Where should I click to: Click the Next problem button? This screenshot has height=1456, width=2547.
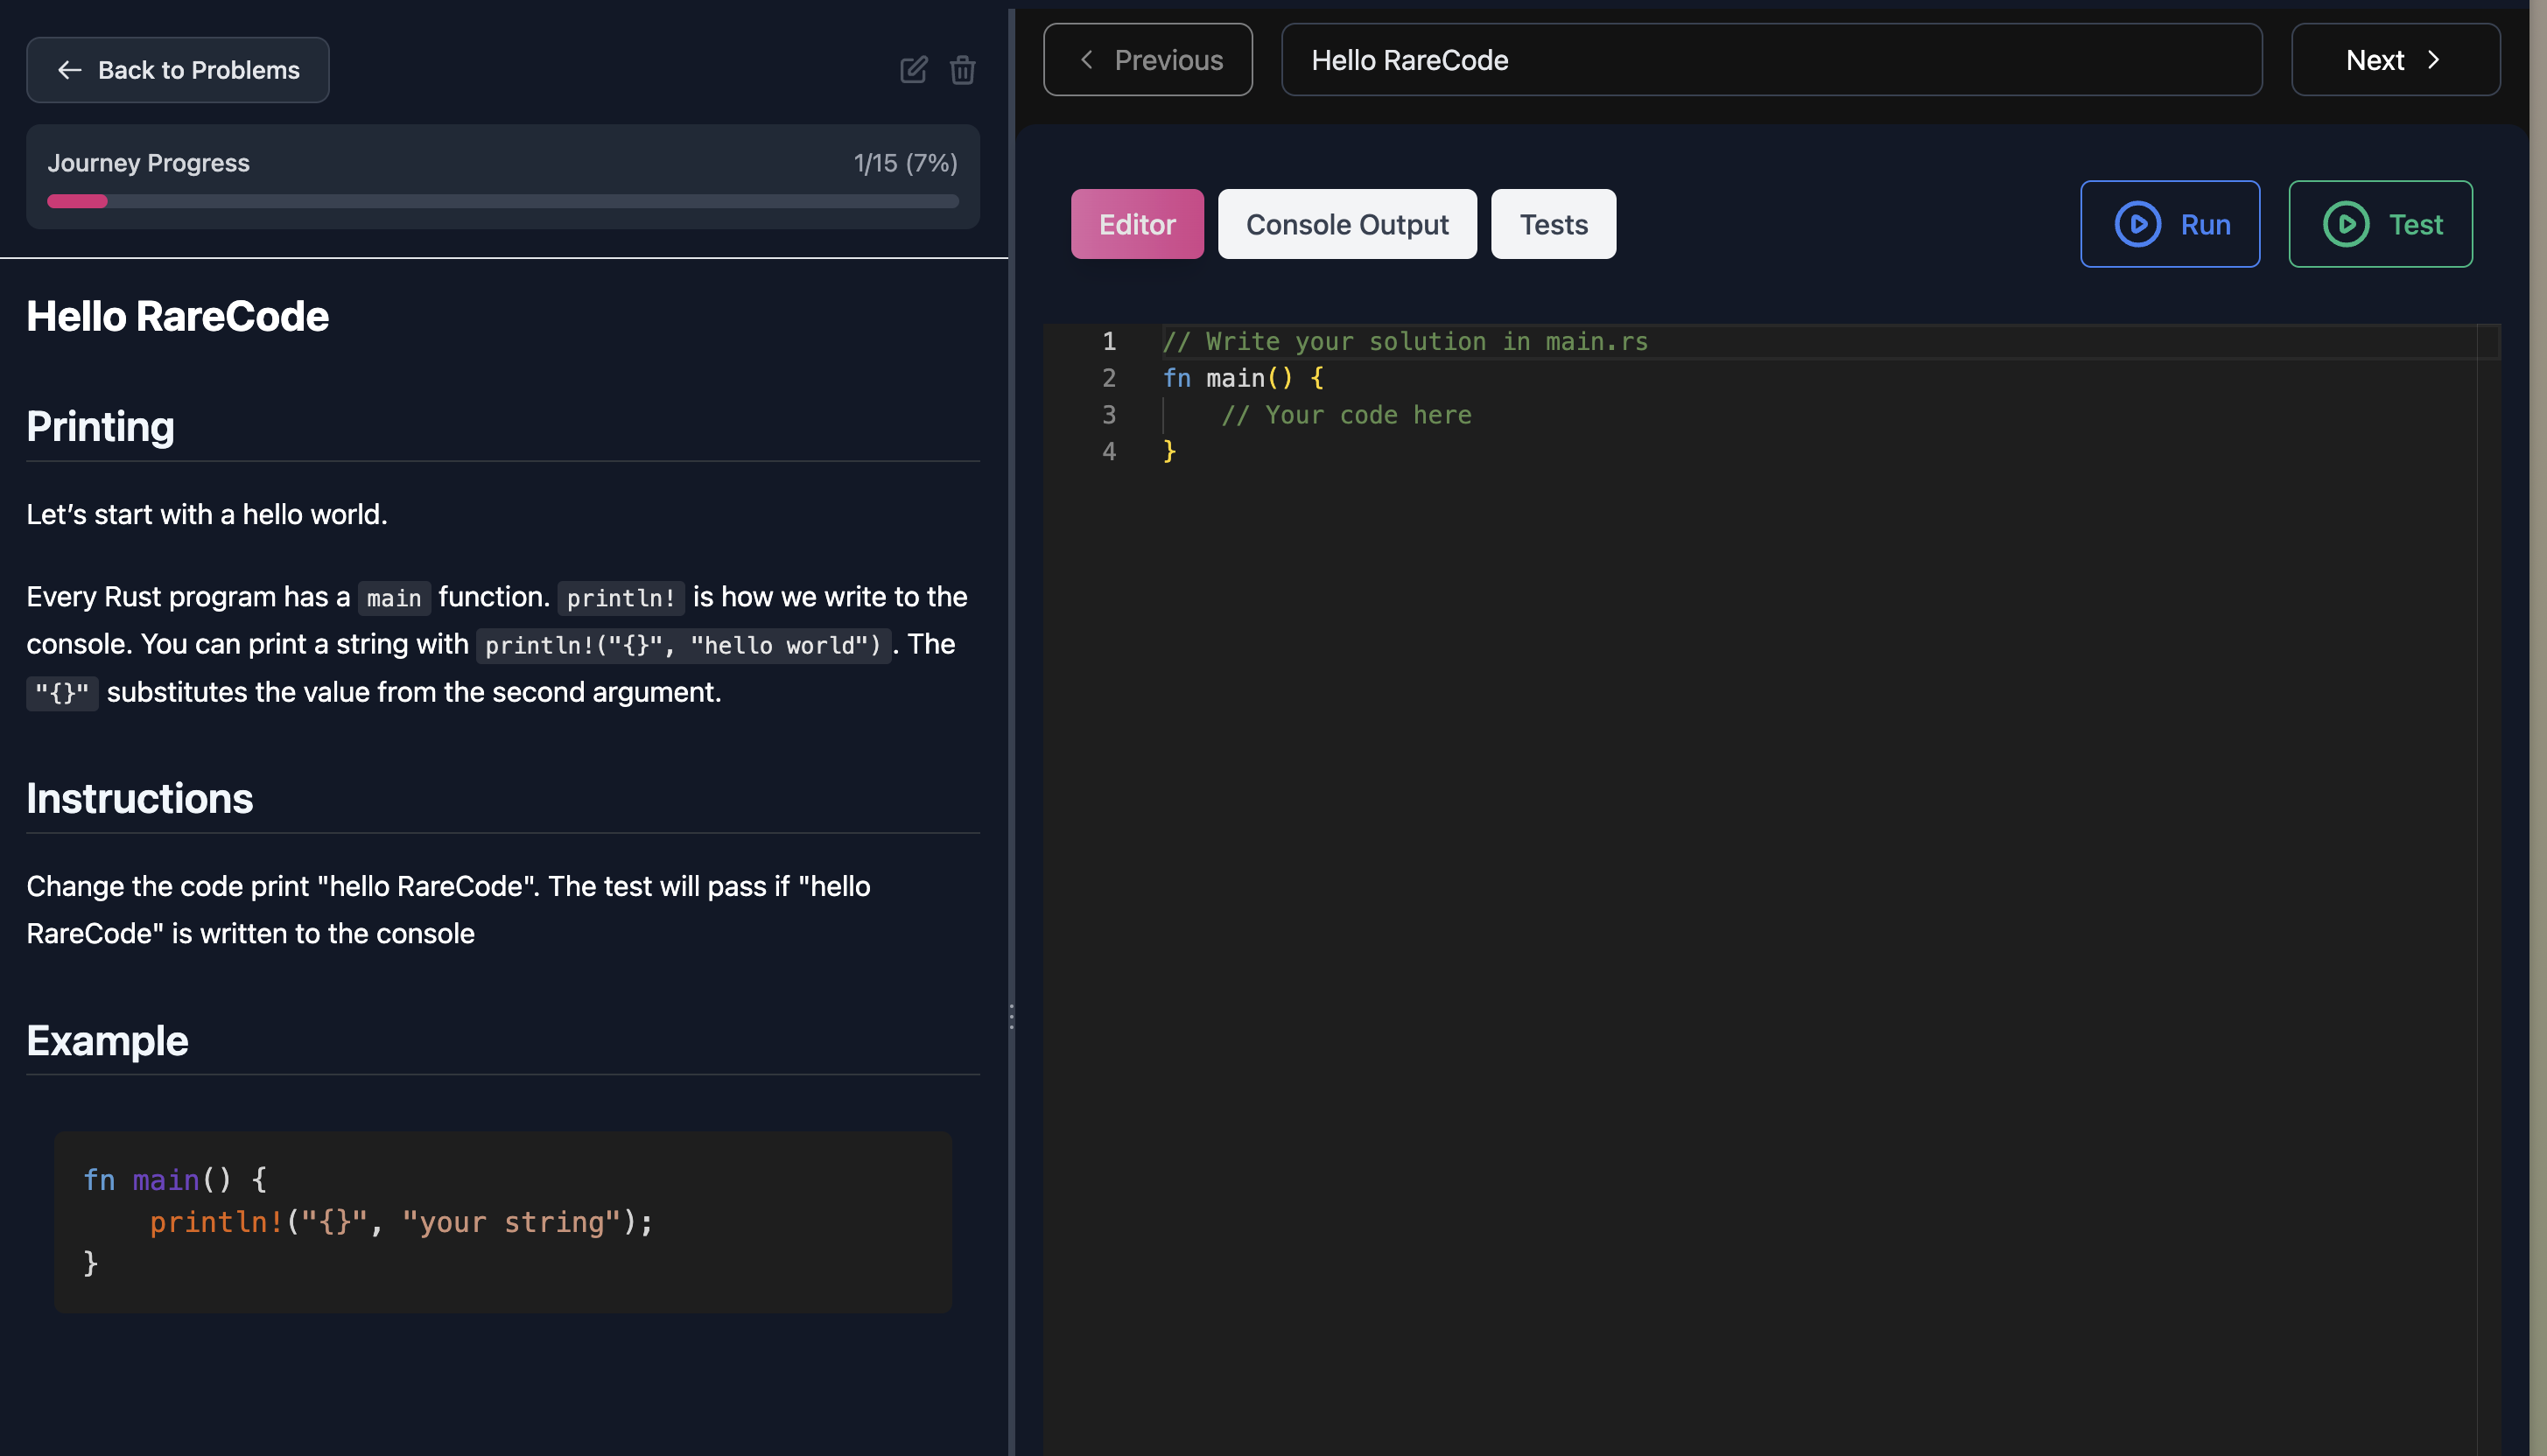[2394, 60]
